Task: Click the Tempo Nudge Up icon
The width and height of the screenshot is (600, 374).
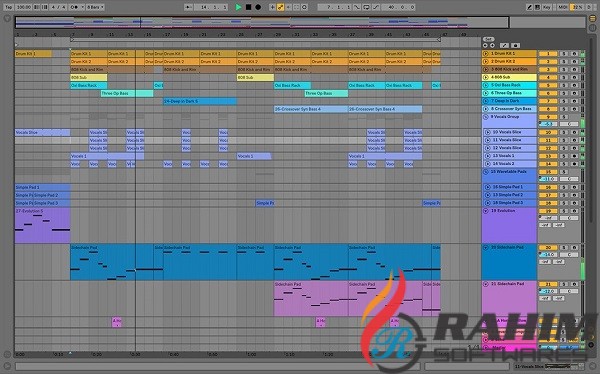Action: pyautogui.click(x=44, y=7)
